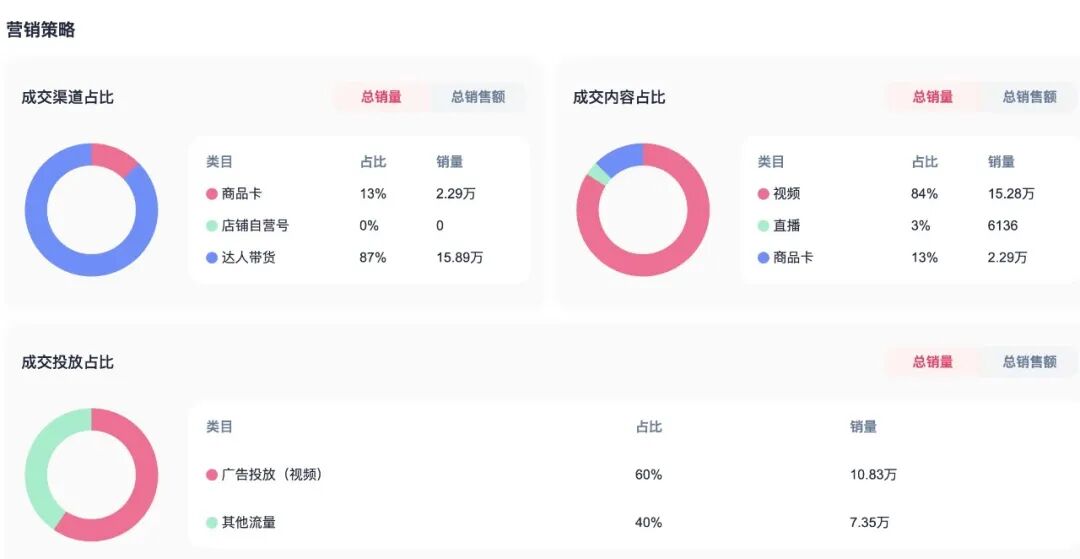
Task: Click the green dot beside 店铺自营号
Action: (212, 226)
